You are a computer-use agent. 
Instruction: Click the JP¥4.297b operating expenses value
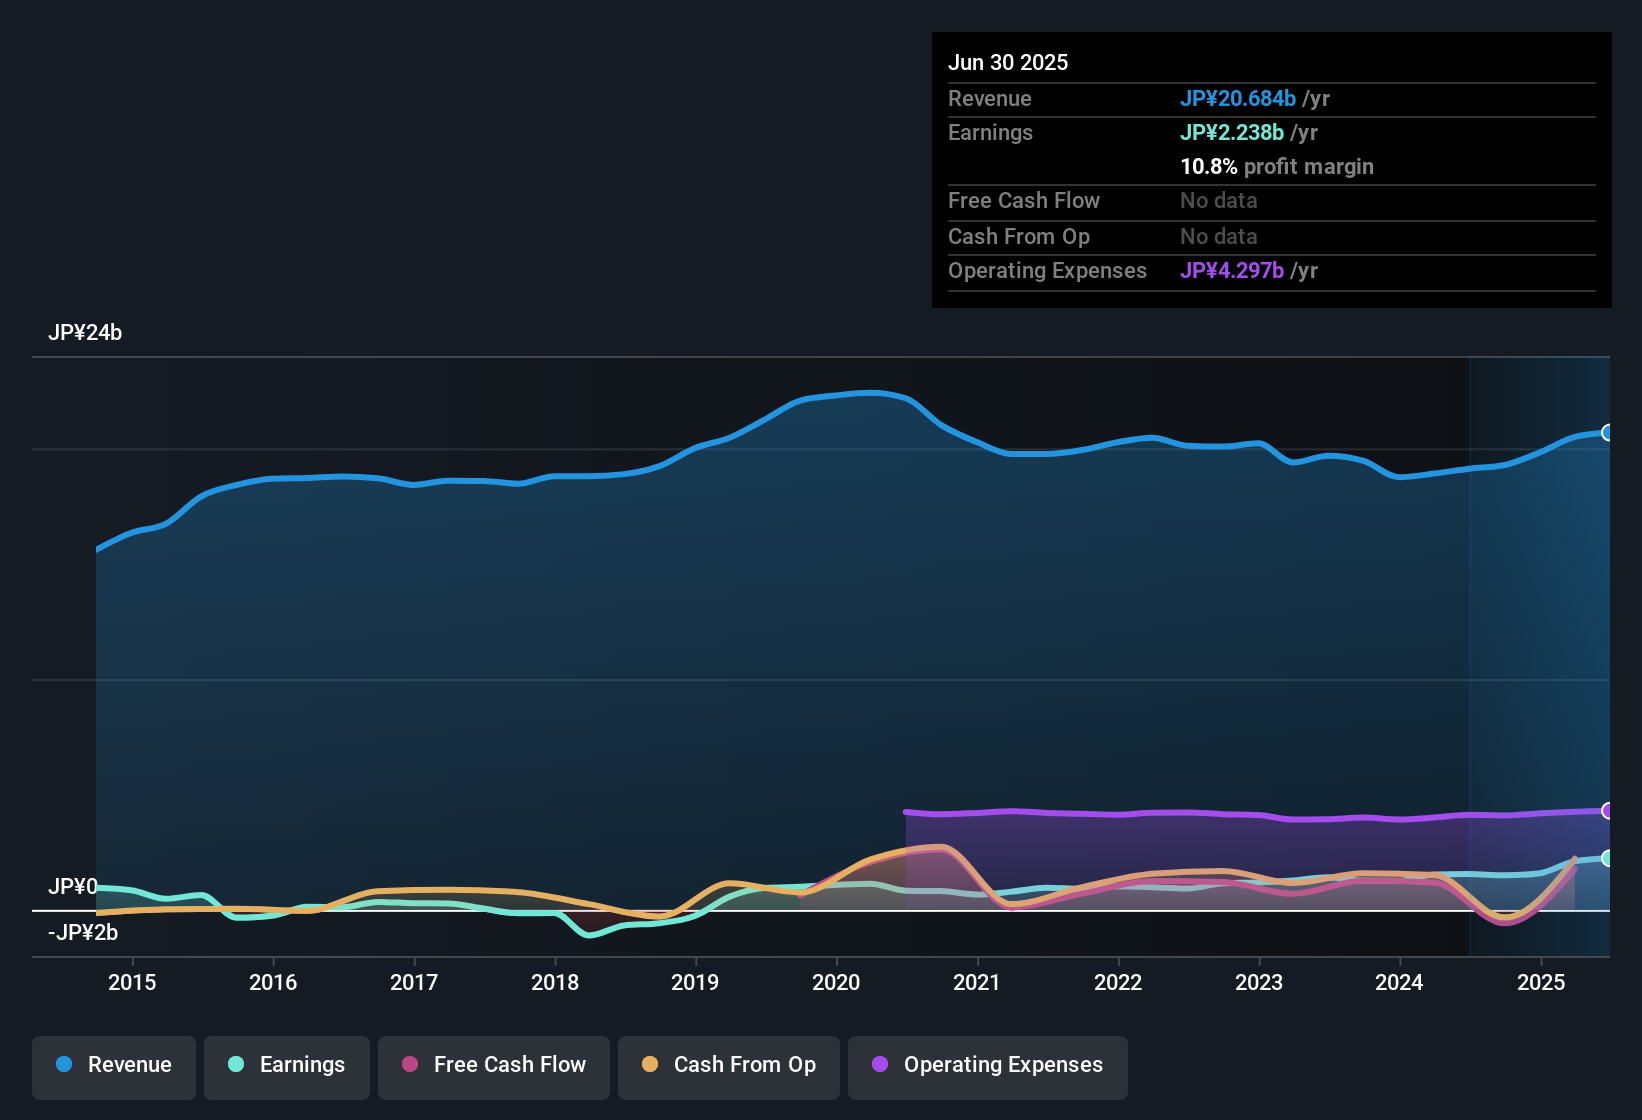pos(1232,270)
